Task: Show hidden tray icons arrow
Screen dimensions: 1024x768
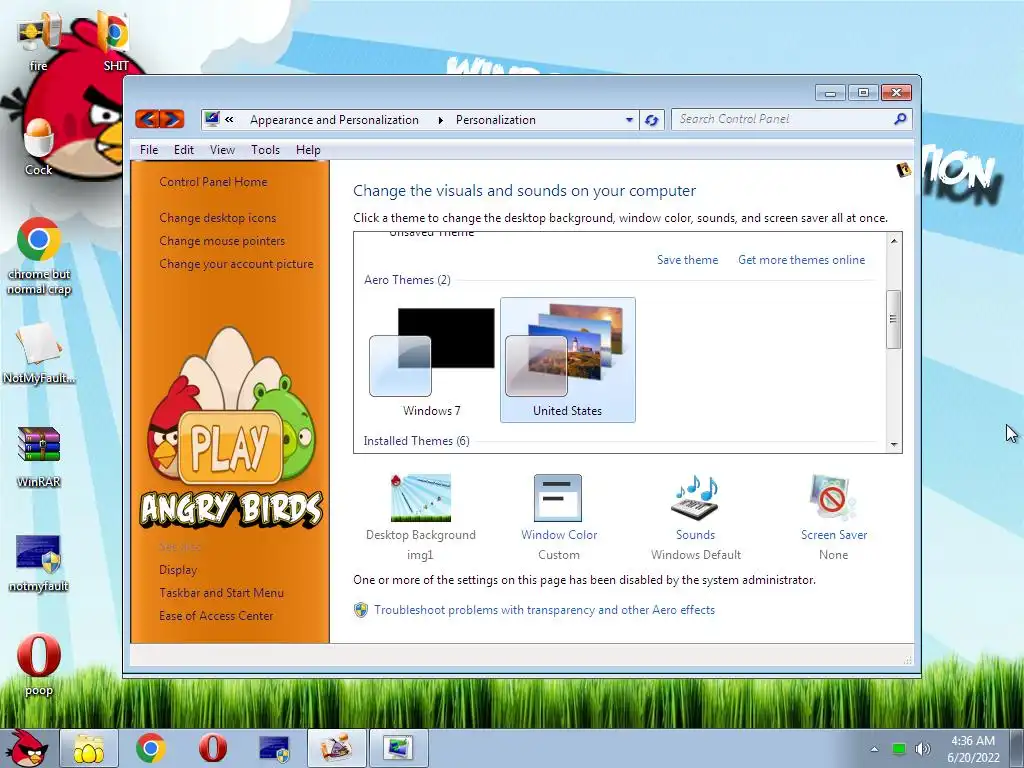Action: [x=874, y=749]
